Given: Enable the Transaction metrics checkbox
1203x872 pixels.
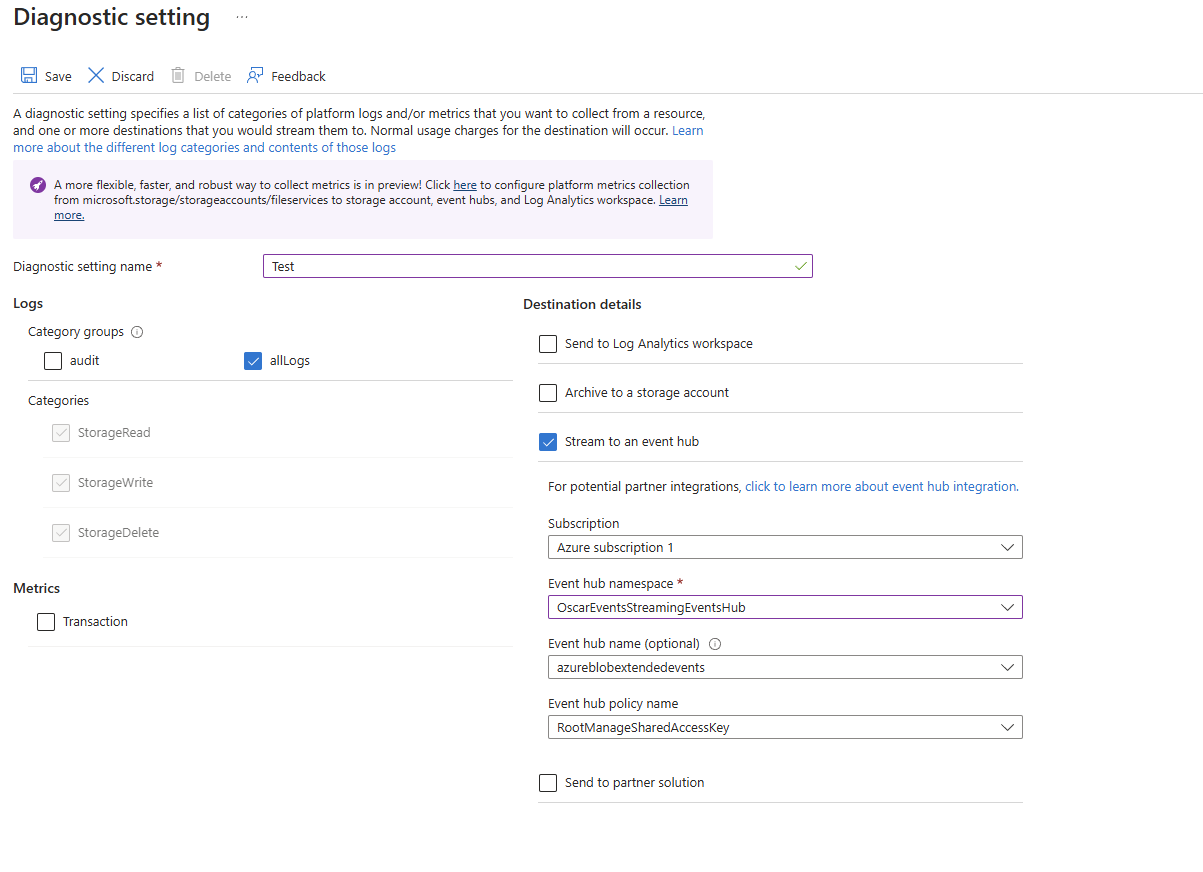Looking at the screenshot, I should 46,622.
